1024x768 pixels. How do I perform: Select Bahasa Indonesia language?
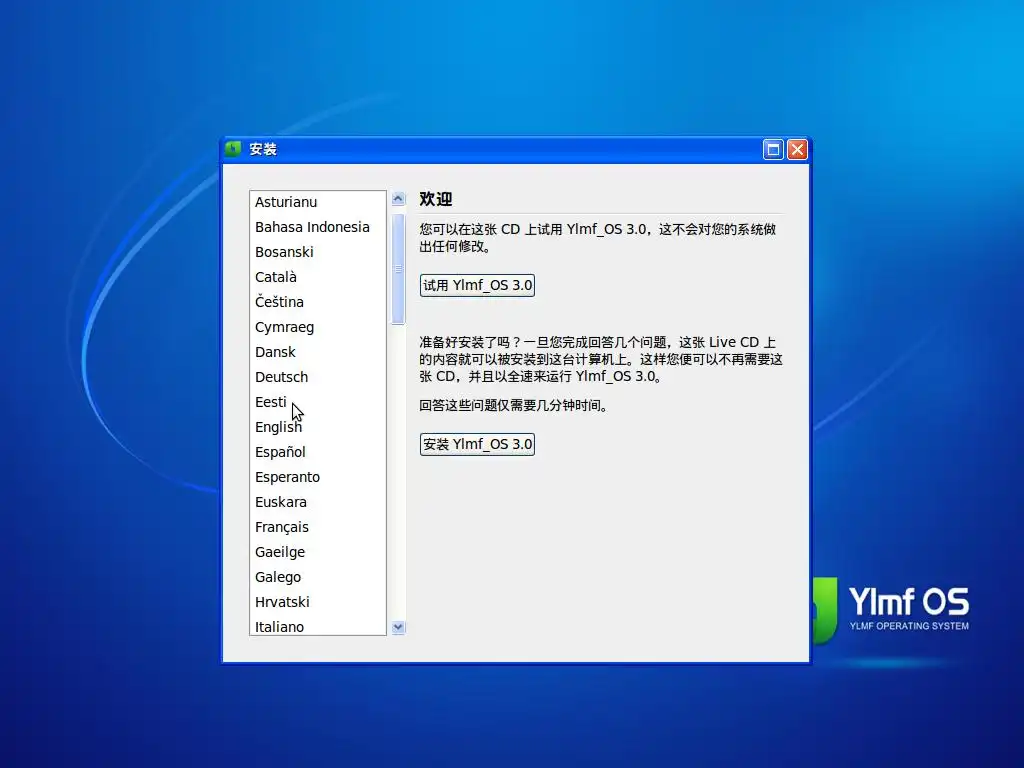point(317,227)
